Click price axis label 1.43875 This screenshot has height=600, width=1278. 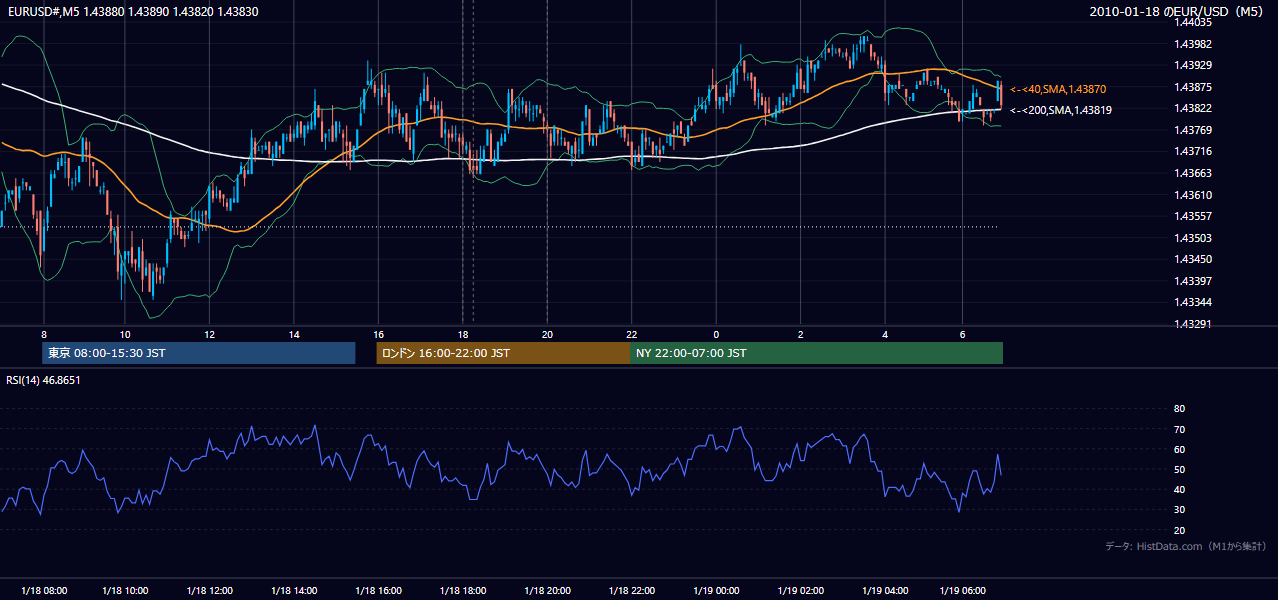pyautogui.click(x=1192, y=87)
